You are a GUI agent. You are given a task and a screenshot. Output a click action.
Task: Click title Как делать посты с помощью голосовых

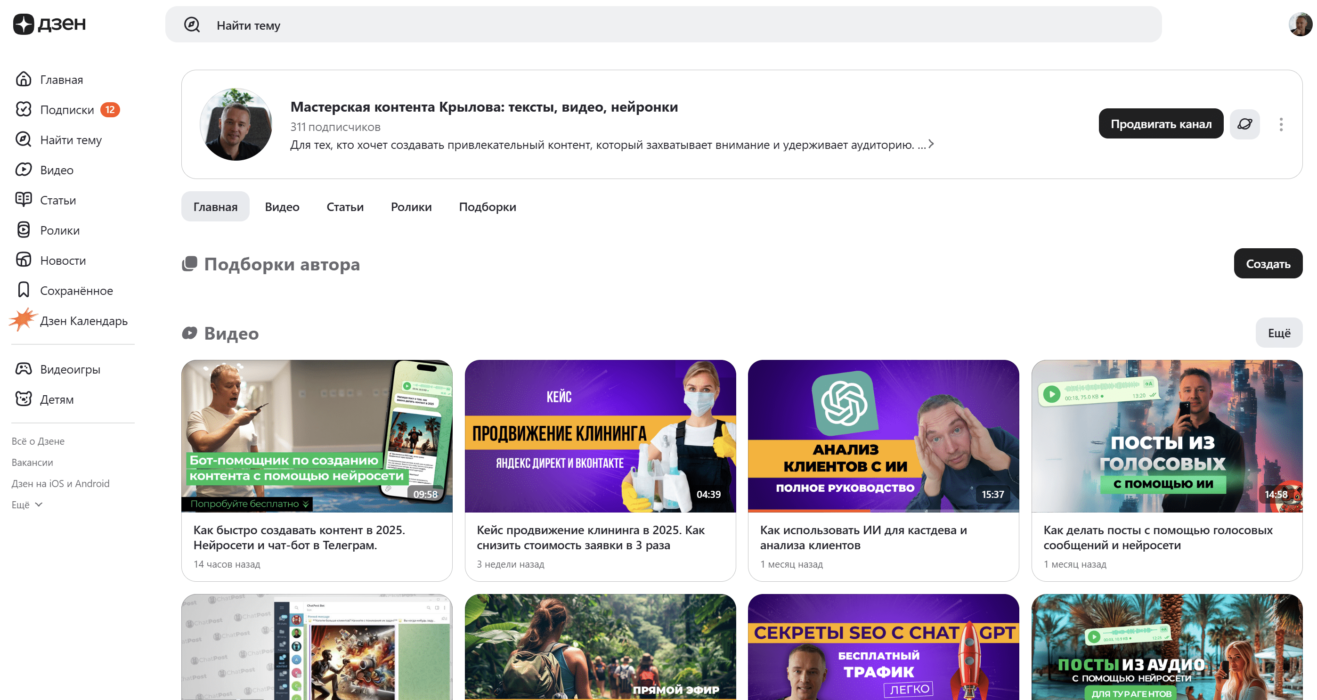pyautogui.click(x=1158, y=538)
